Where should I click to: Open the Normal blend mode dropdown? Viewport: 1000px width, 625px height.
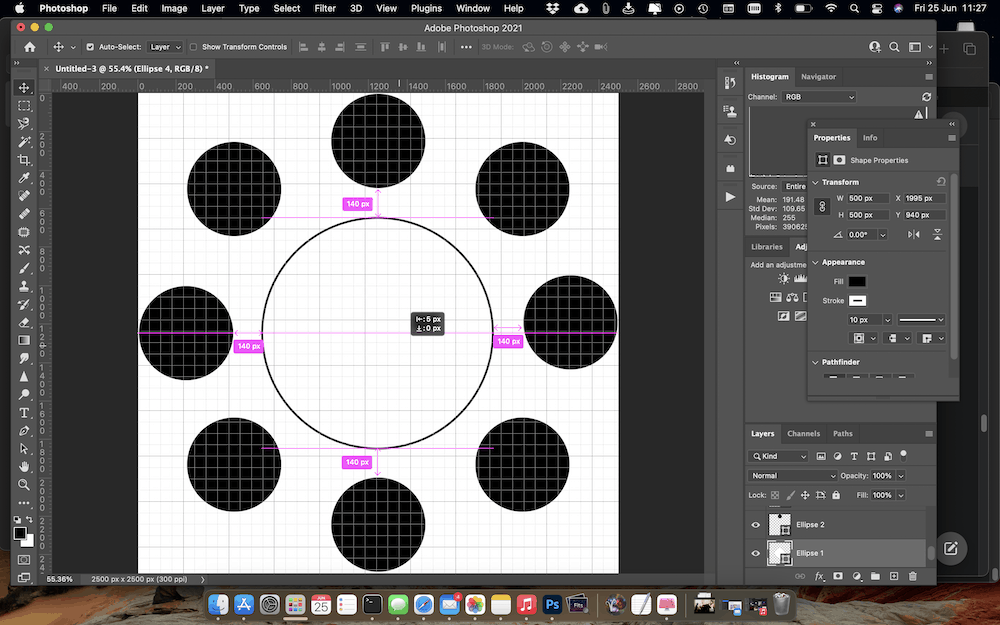[792, 476]
